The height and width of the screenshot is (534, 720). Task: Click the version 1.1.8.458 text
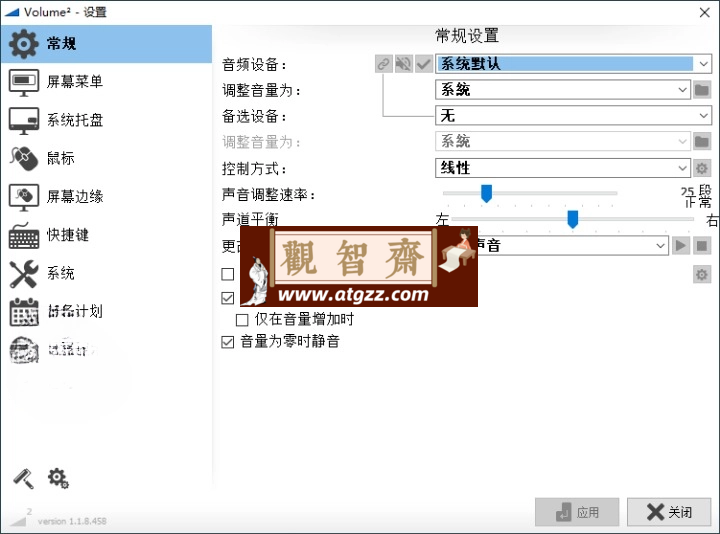coord(72,521)
